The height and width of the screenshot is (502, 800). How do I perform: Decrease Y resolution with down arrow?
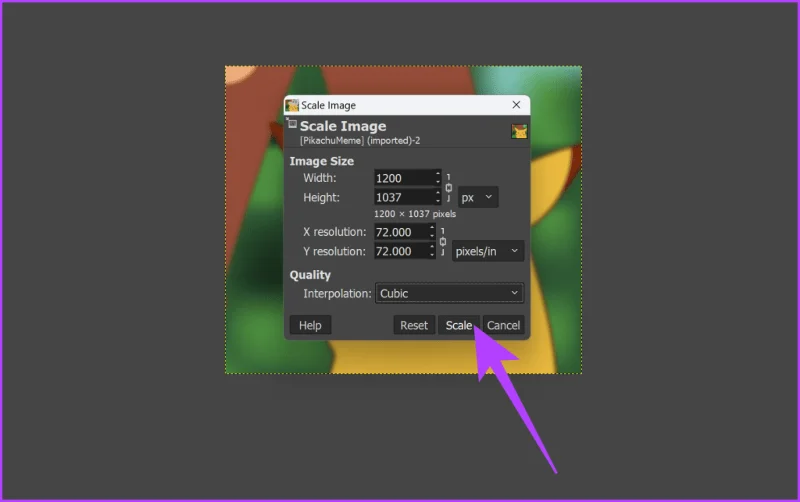pos(432,255)
